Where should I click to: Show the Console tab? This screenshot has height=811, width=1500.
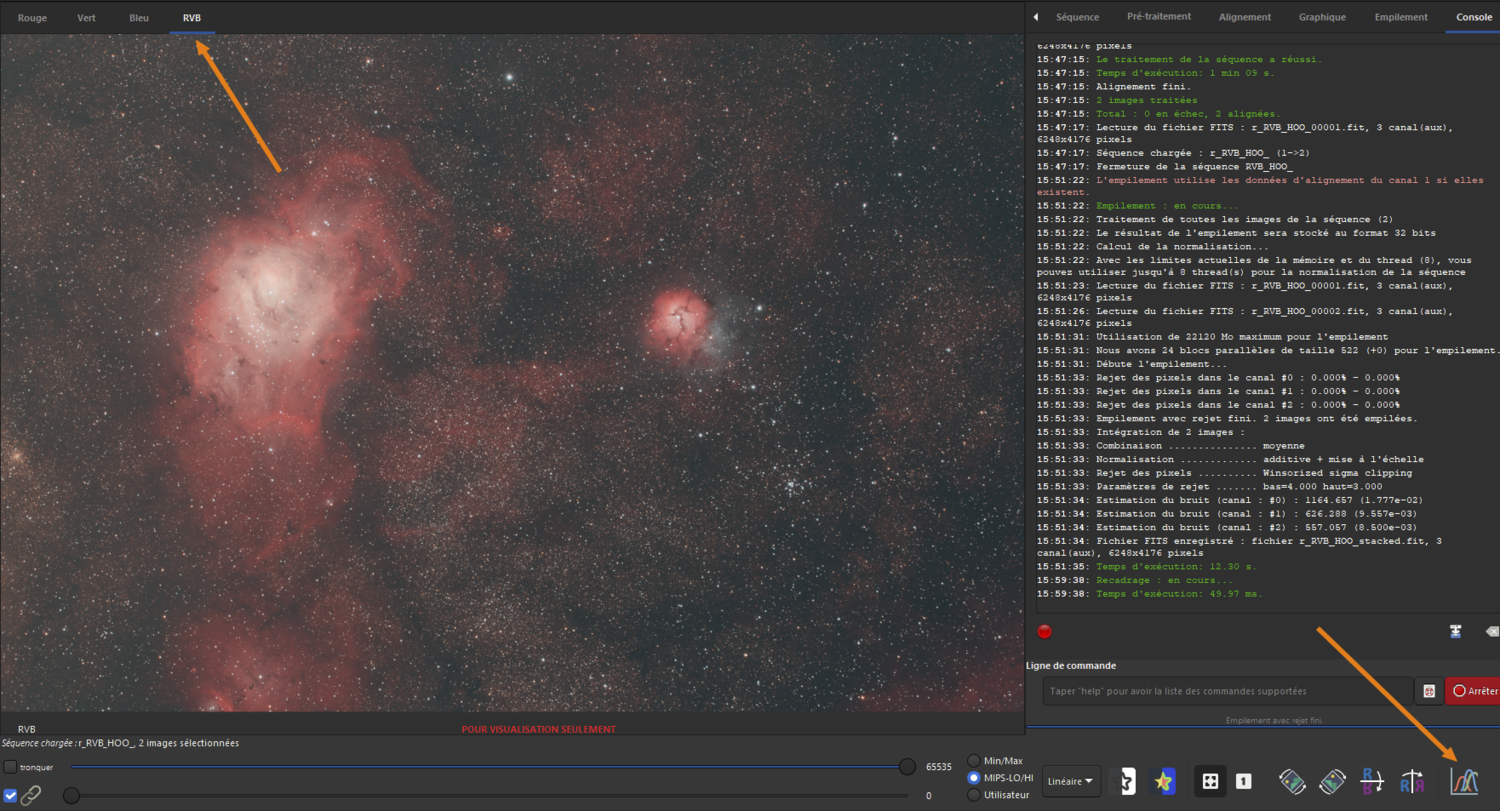(1474, 17)
